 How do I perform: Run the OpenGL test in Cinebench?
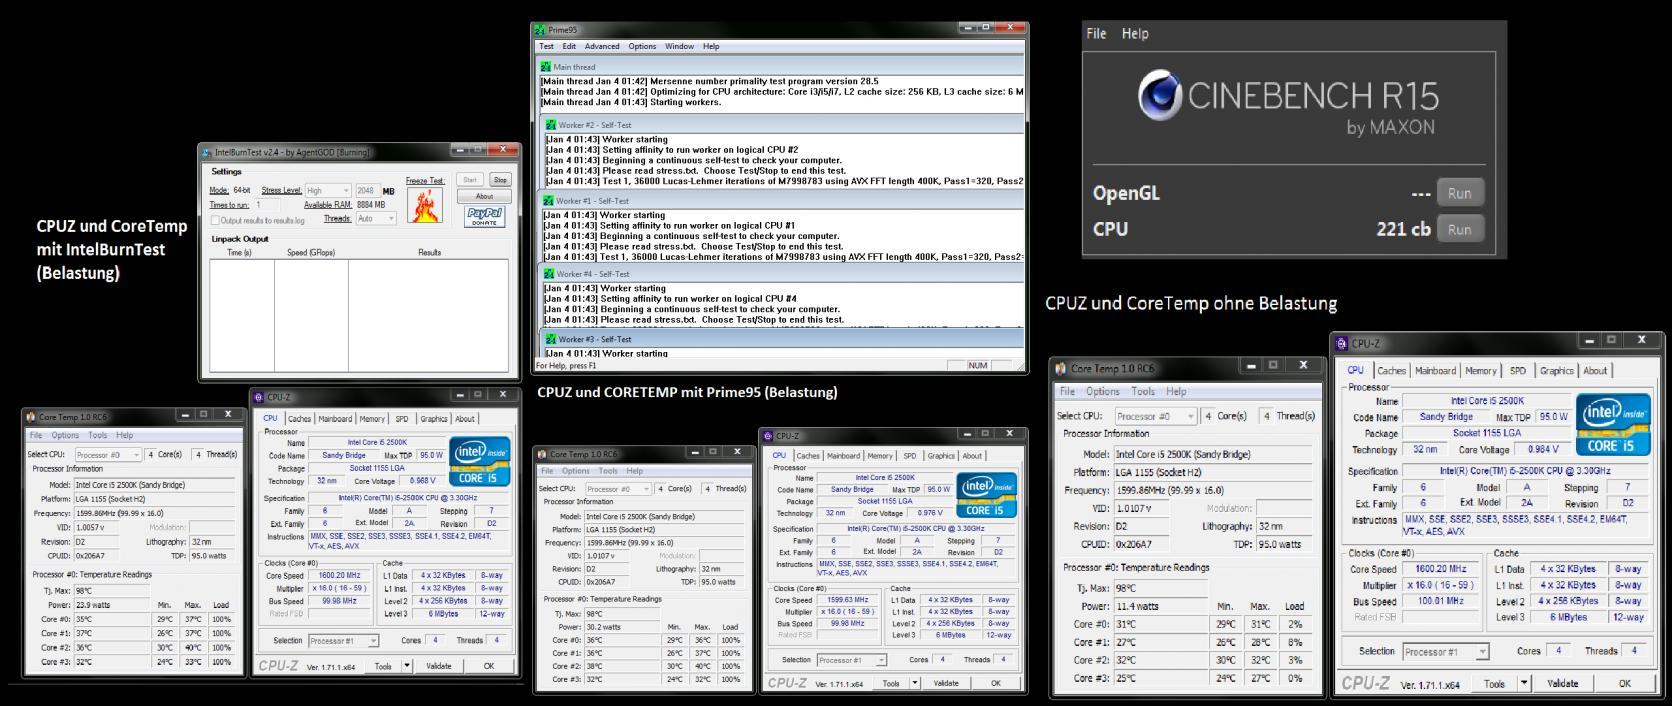pyautogui.click(x=1459, y=193)
